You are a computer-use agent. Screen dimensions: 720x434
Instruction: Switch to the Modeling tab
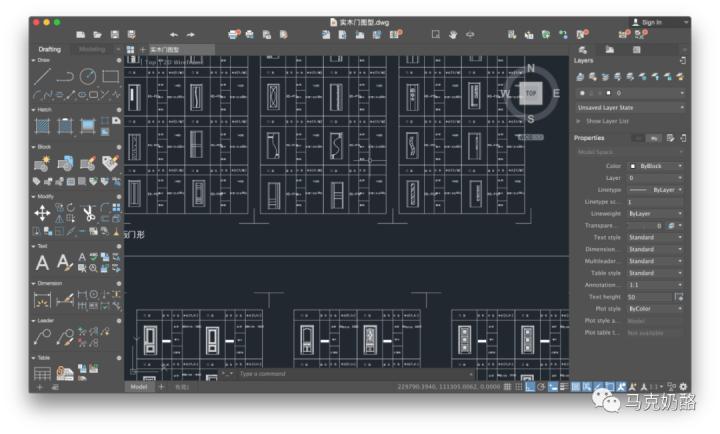click(x=92, y=49)
